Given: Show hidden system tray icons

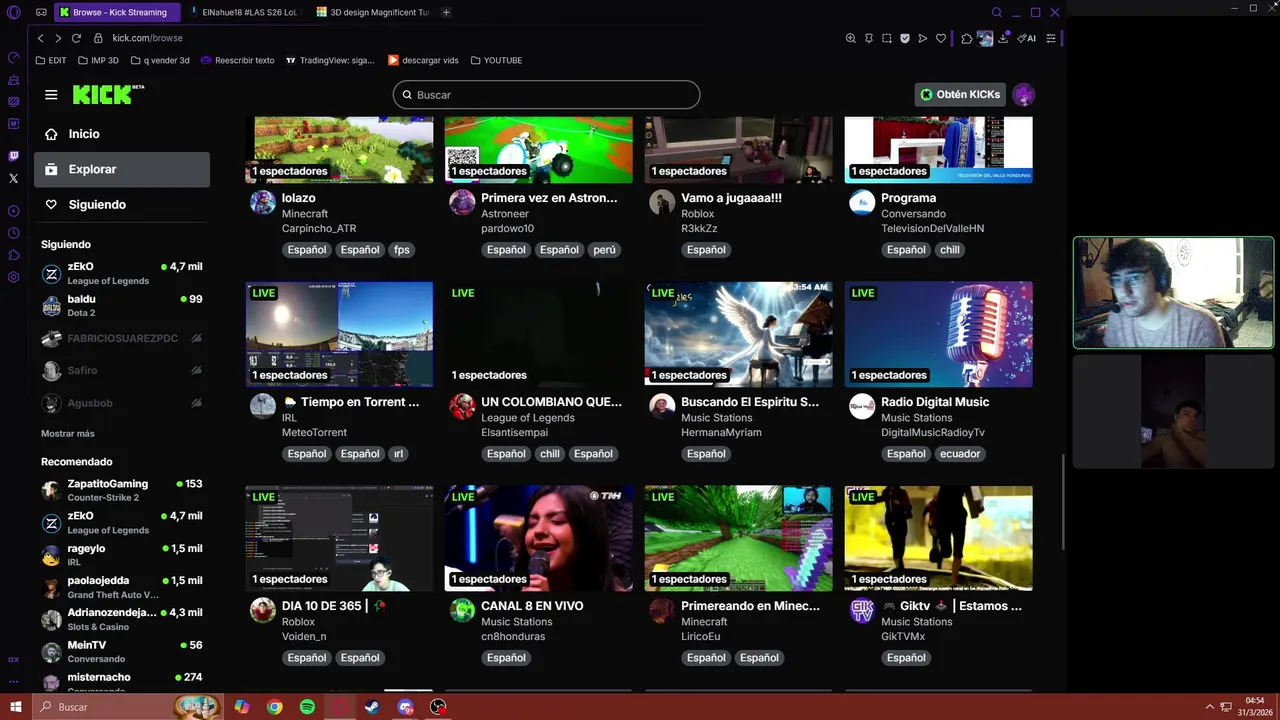Looking at the screenshot, I should (1210, 707).
